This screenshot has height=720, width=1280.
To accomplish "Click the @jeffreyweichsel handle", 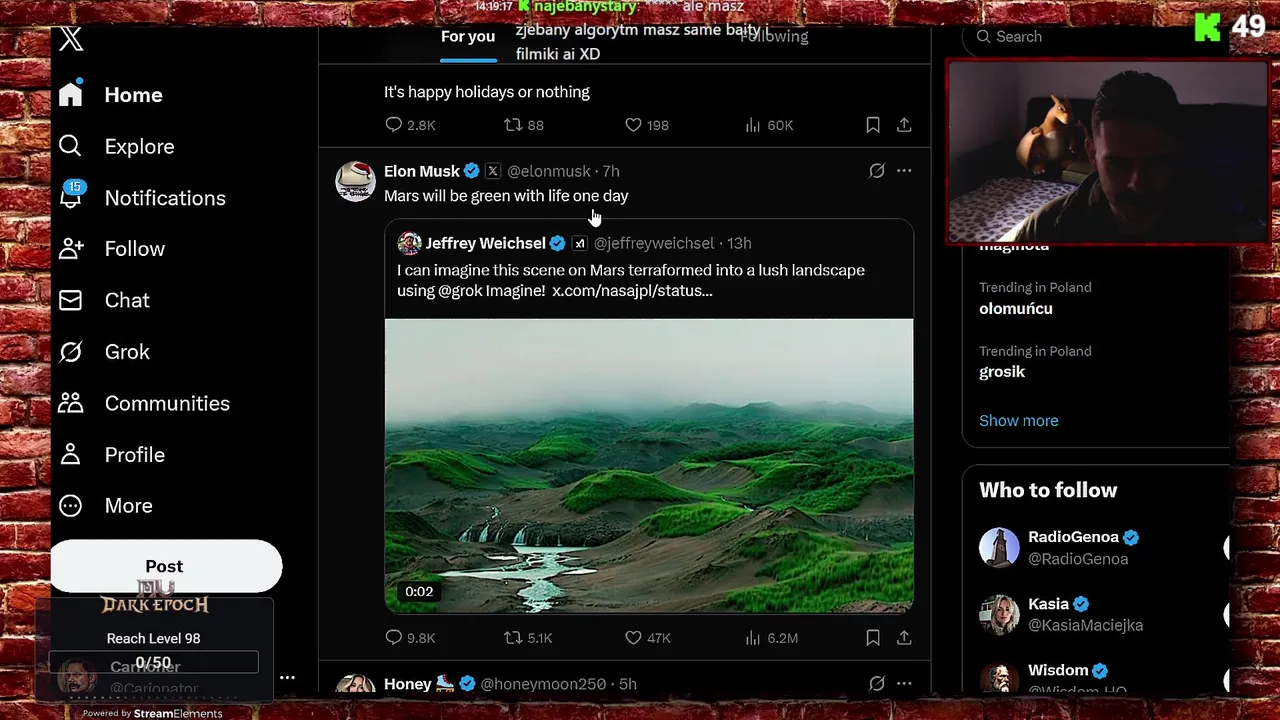I will point(654,243).
